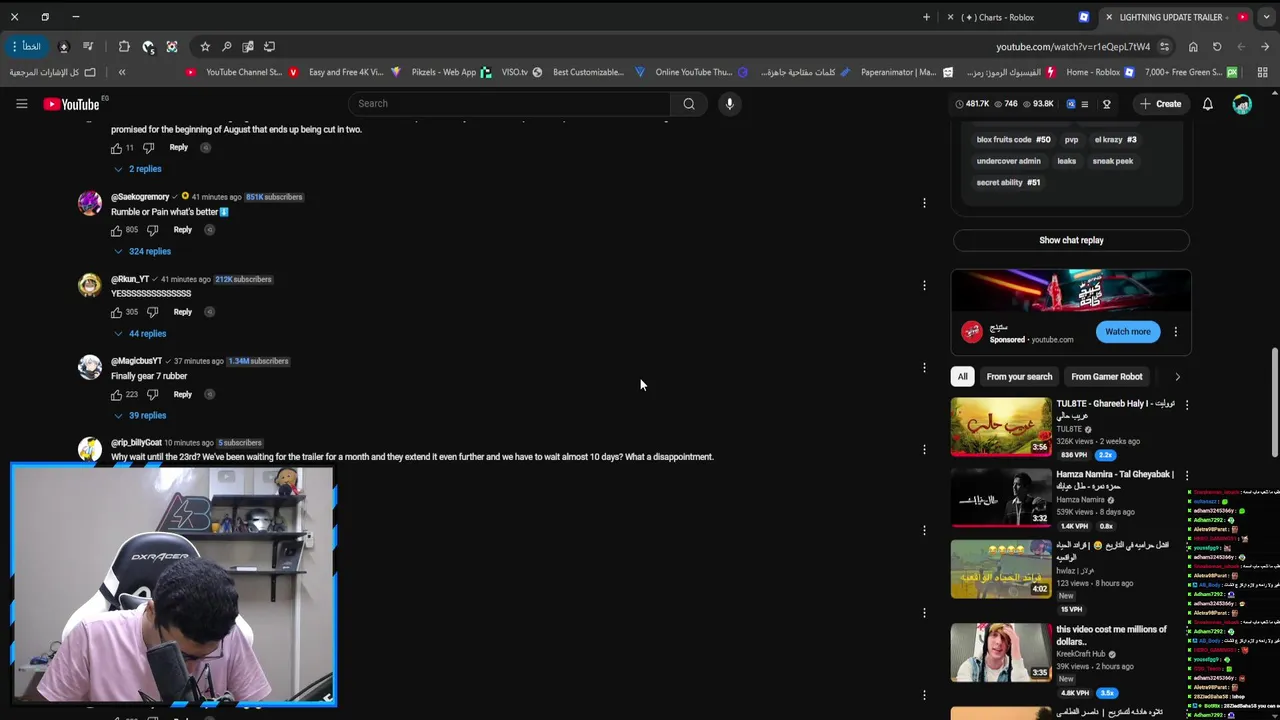
Task: Show more bookmarks with double chevron
Action: click(x=122, y=72)
